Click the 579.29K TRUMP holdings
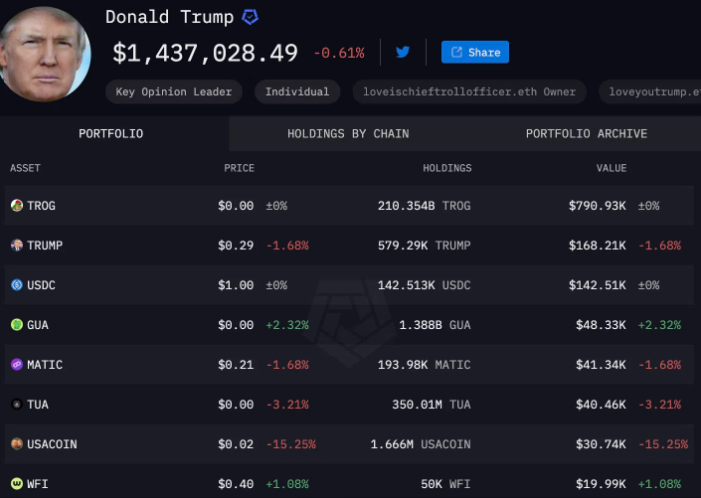 pyautogui.click(x=424, y=245)
